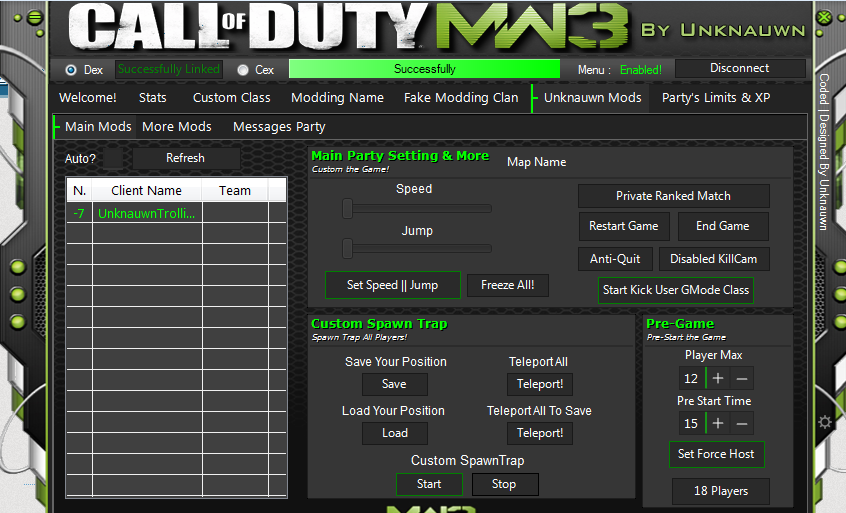Click the Successfully Linked status field
846x513 pixels.
pos(169,69)
